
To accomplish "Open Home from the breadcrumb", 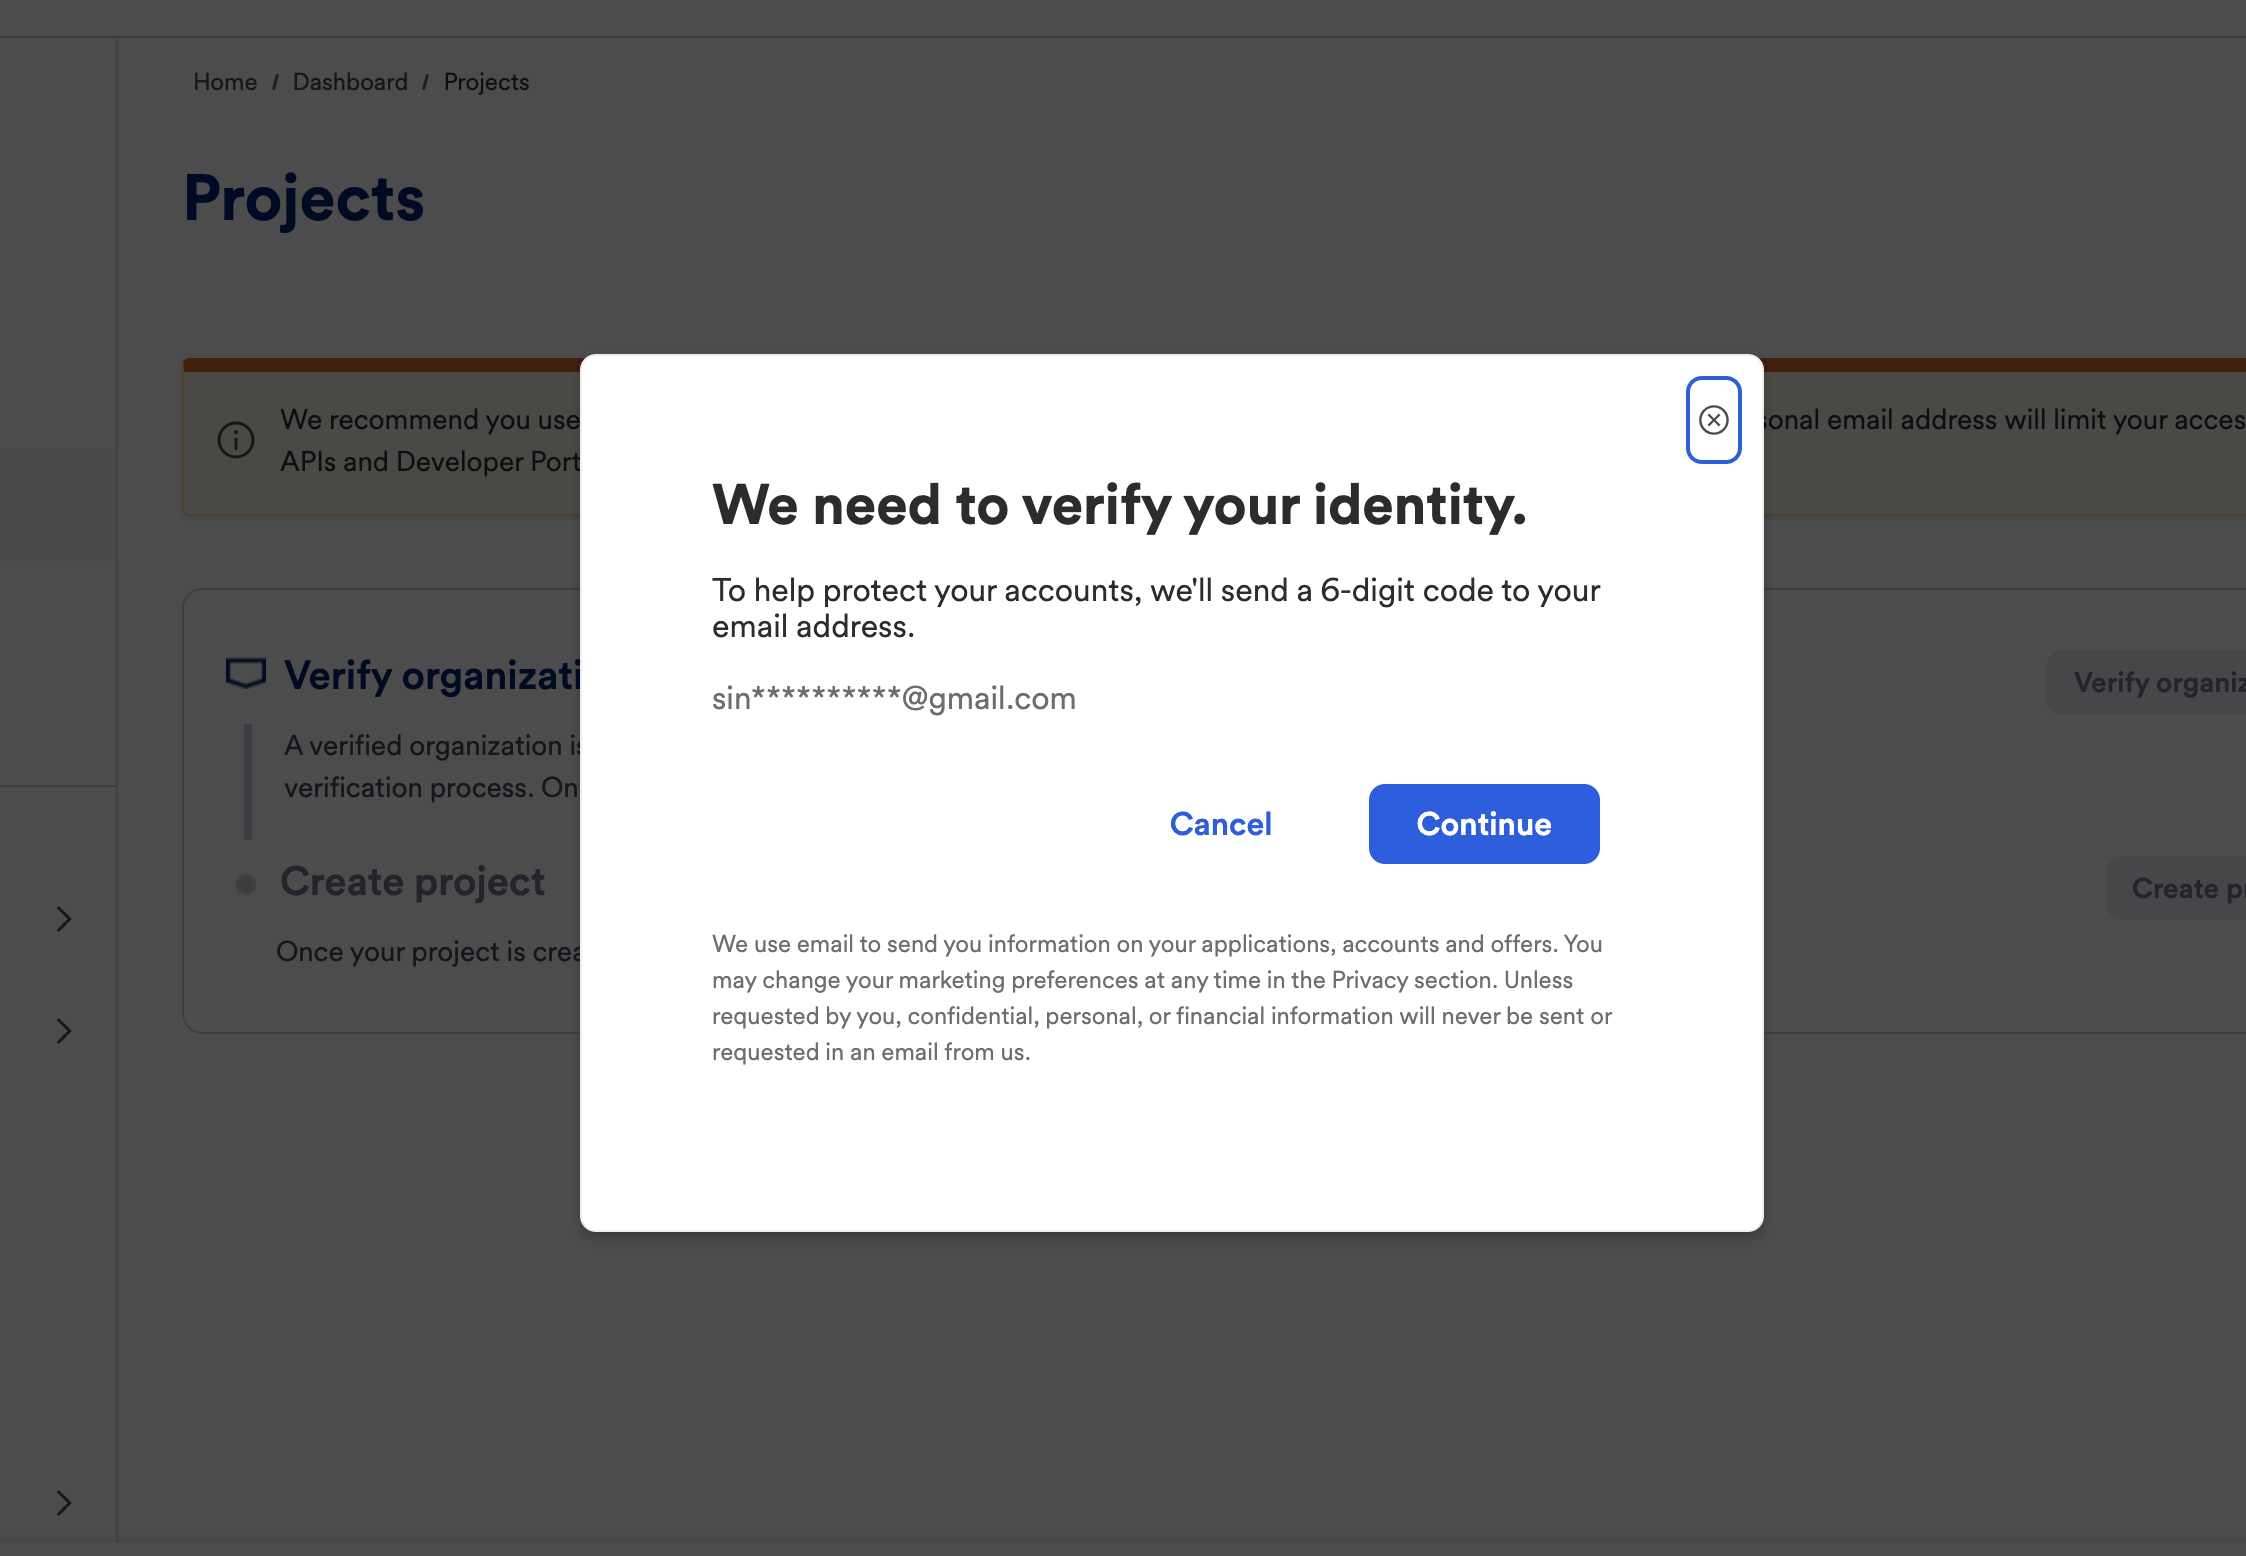I will point(224,81).
